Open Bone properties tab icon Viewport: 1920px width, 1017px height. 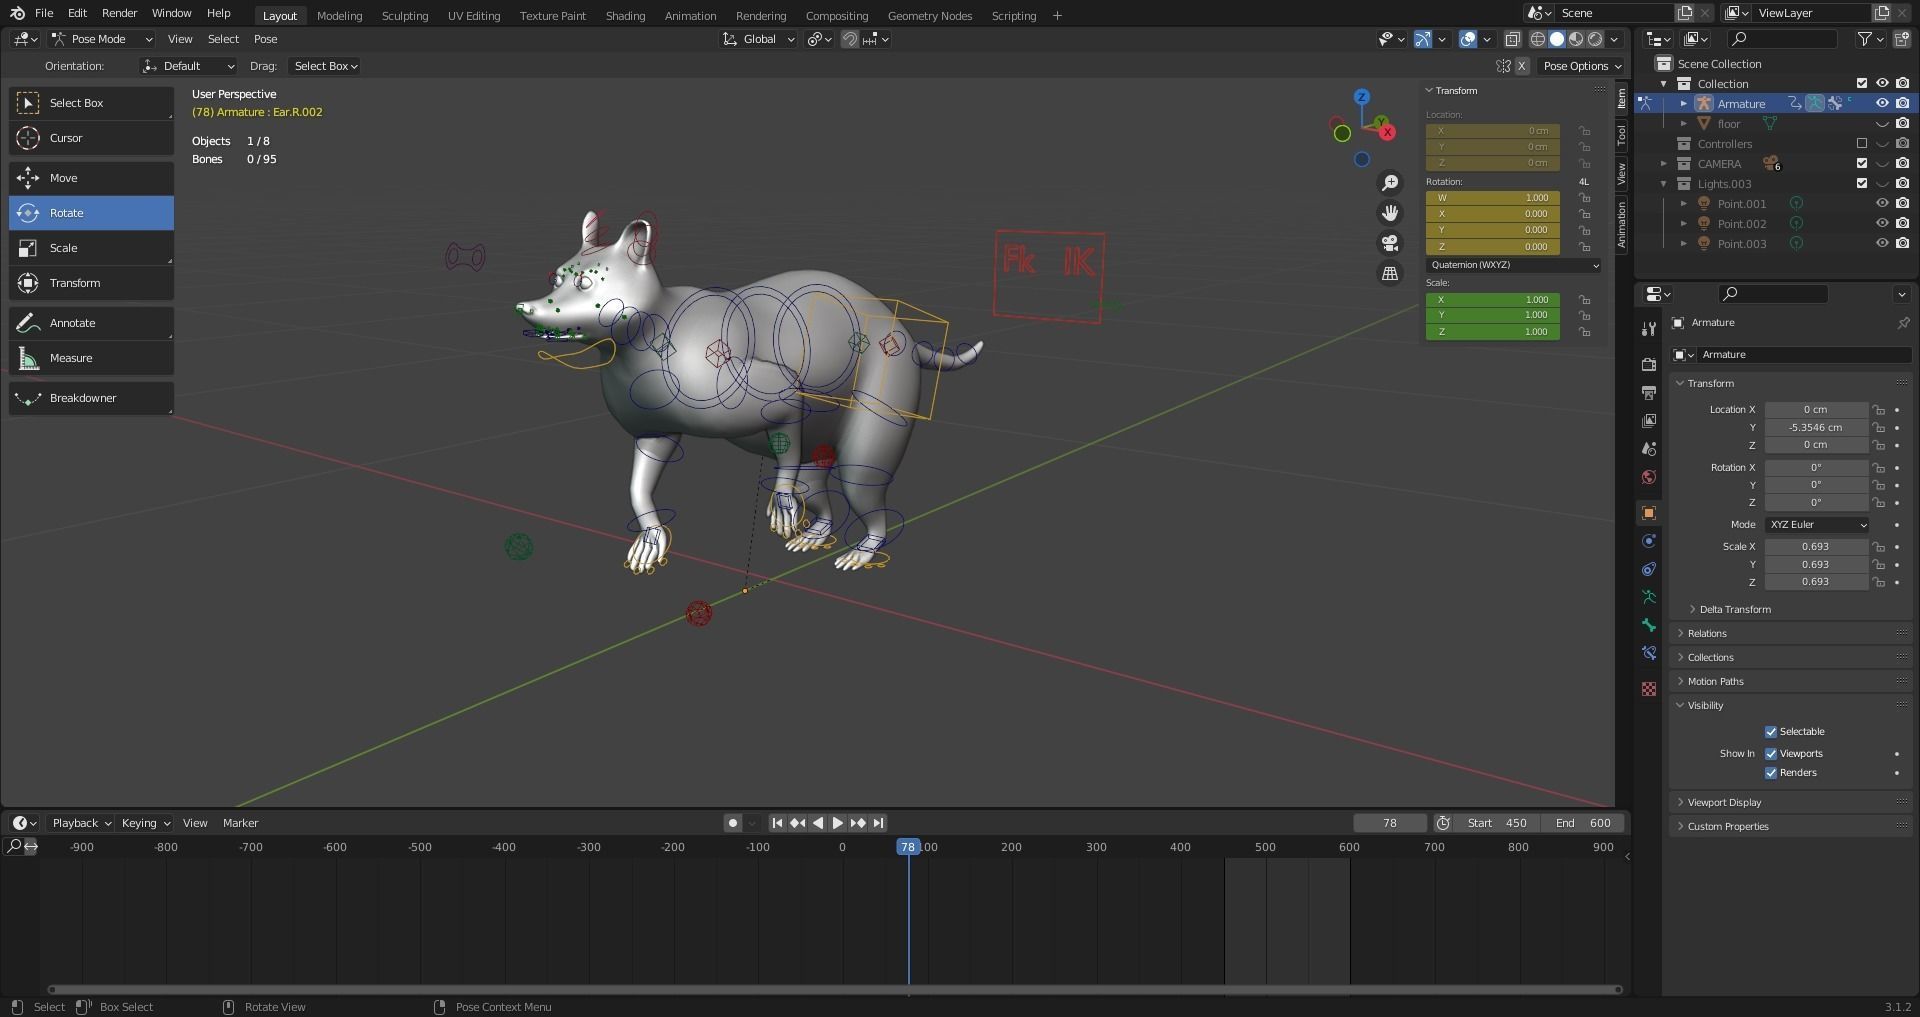pos(1648,625)
